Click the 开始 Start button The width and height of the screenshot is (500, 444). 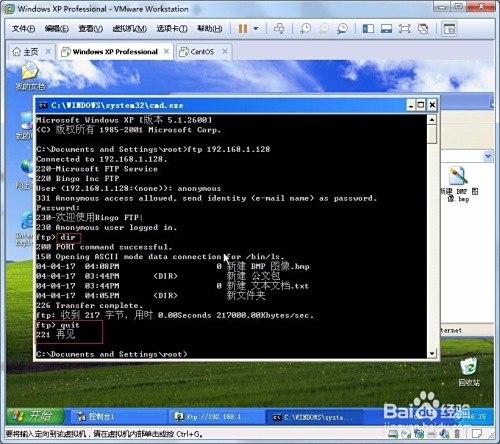(35, 416)
